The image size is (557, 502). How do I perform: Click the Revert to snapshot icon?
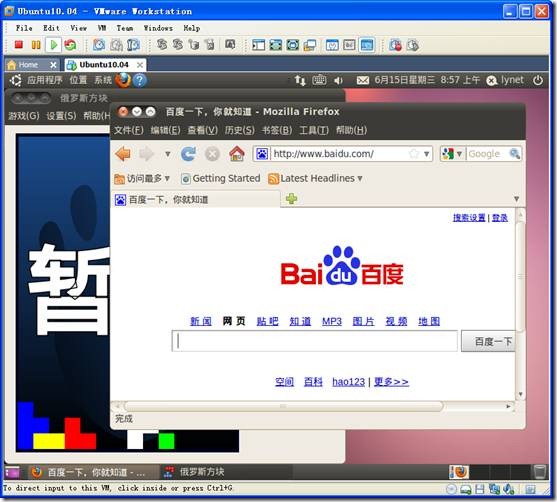pyautogui.click(x=117, y=45)
